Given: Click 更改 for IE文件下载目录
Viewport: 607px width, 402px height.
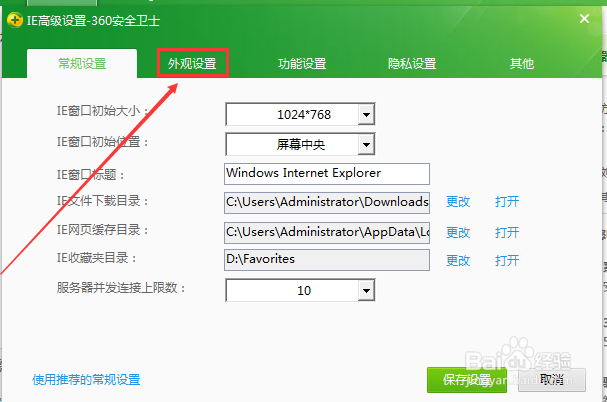Looking at the screenshot, I should click(458, 201).
